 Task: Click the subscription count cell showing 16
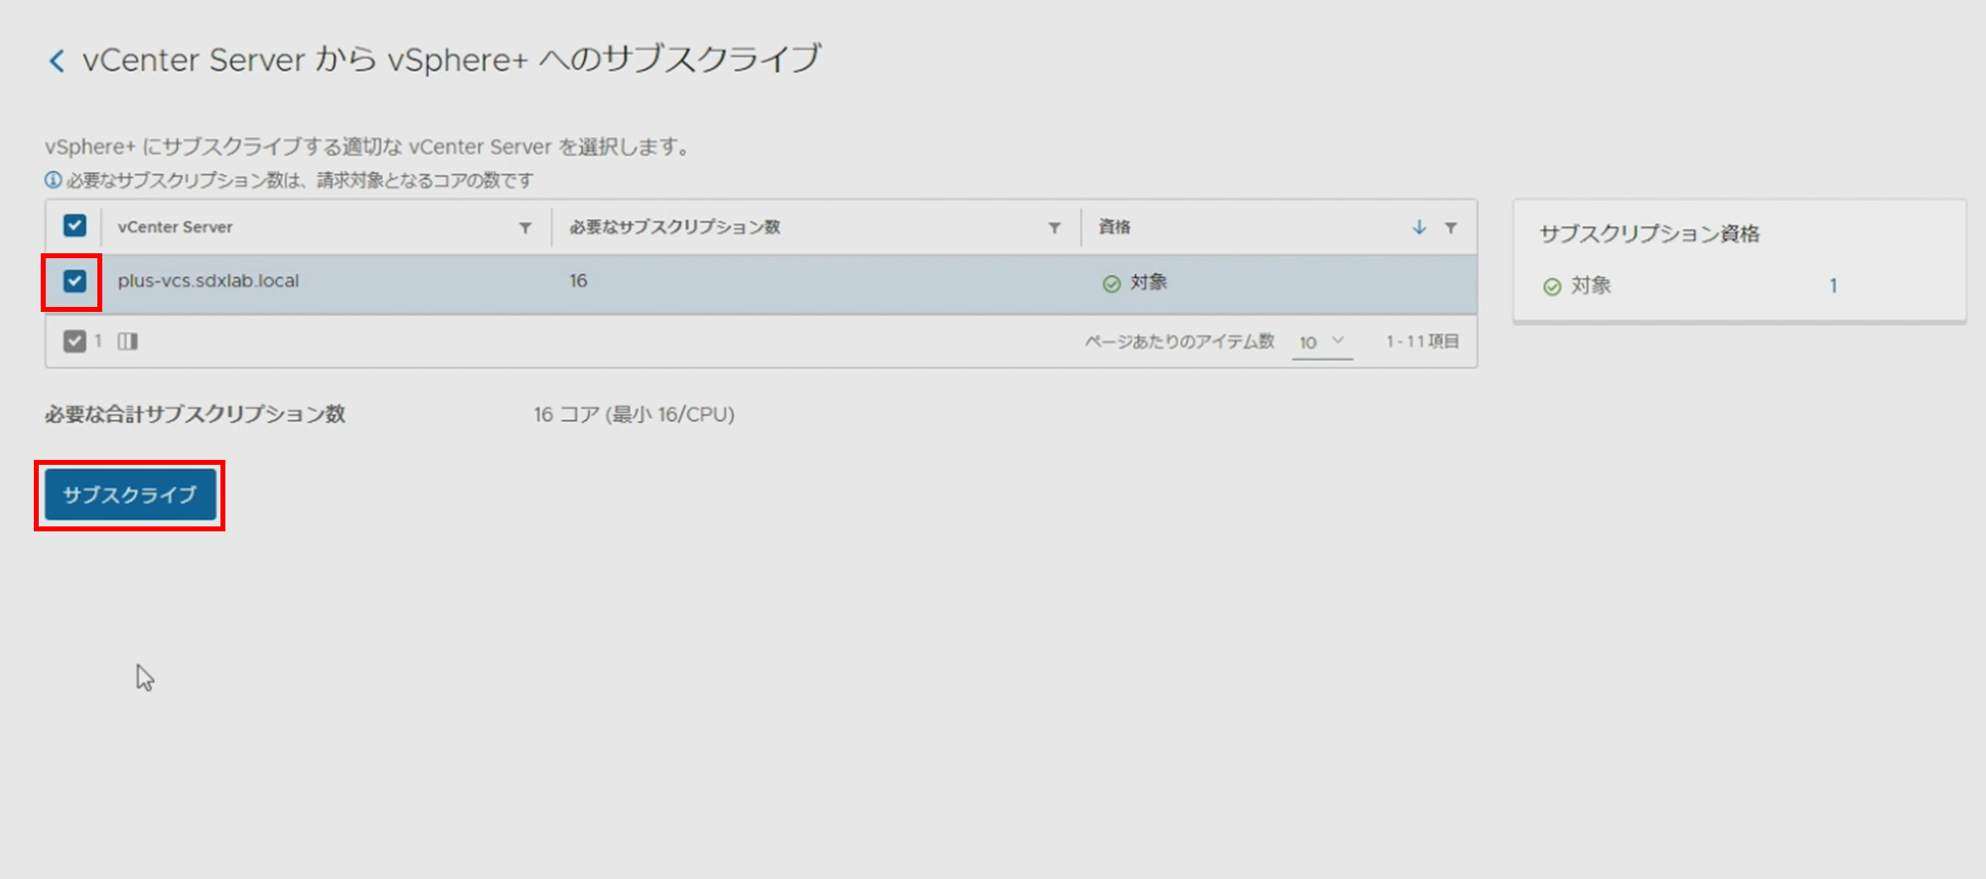point(578,281)
